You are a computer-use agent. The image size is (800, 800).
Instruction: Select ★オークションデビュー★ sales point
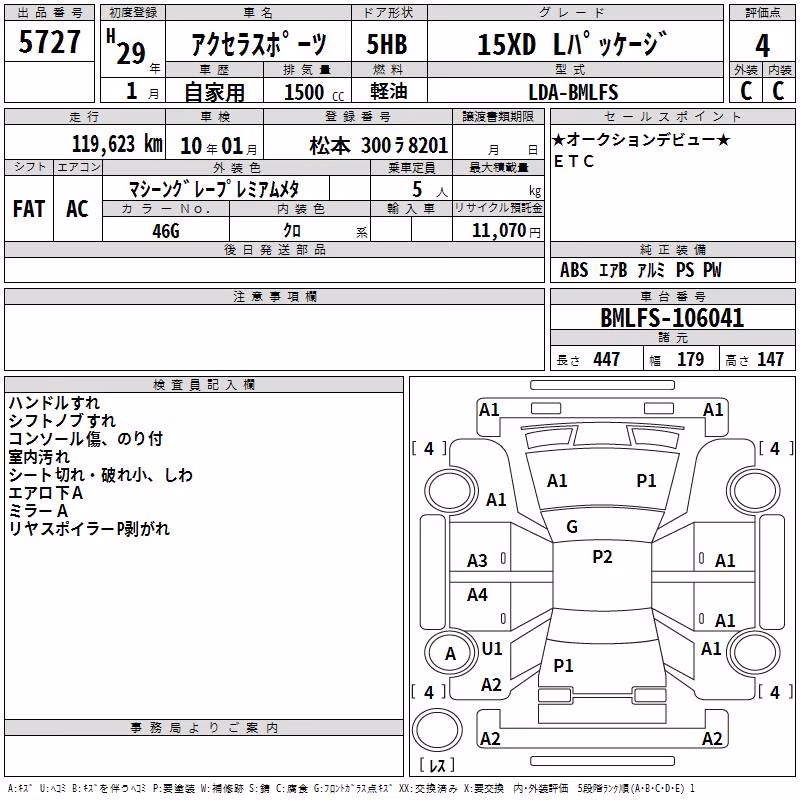click(641, 139)
